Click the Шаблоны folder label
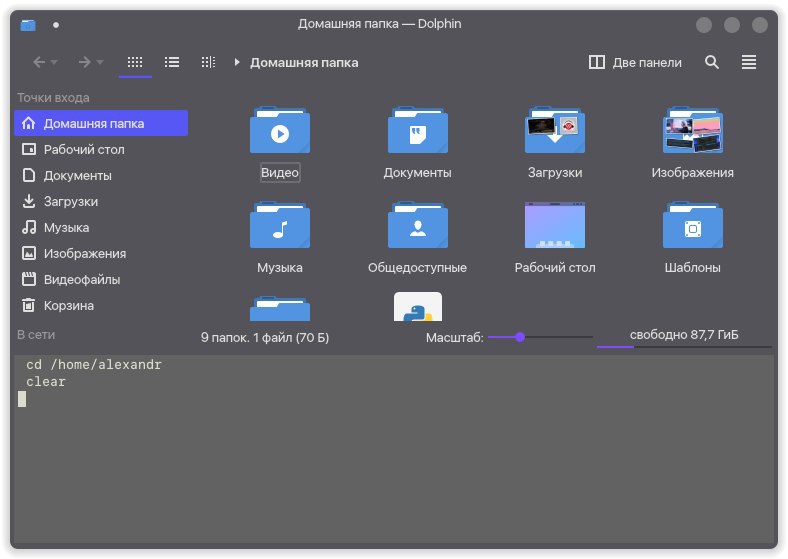The image size is (788, 559). tap(693, 267)
